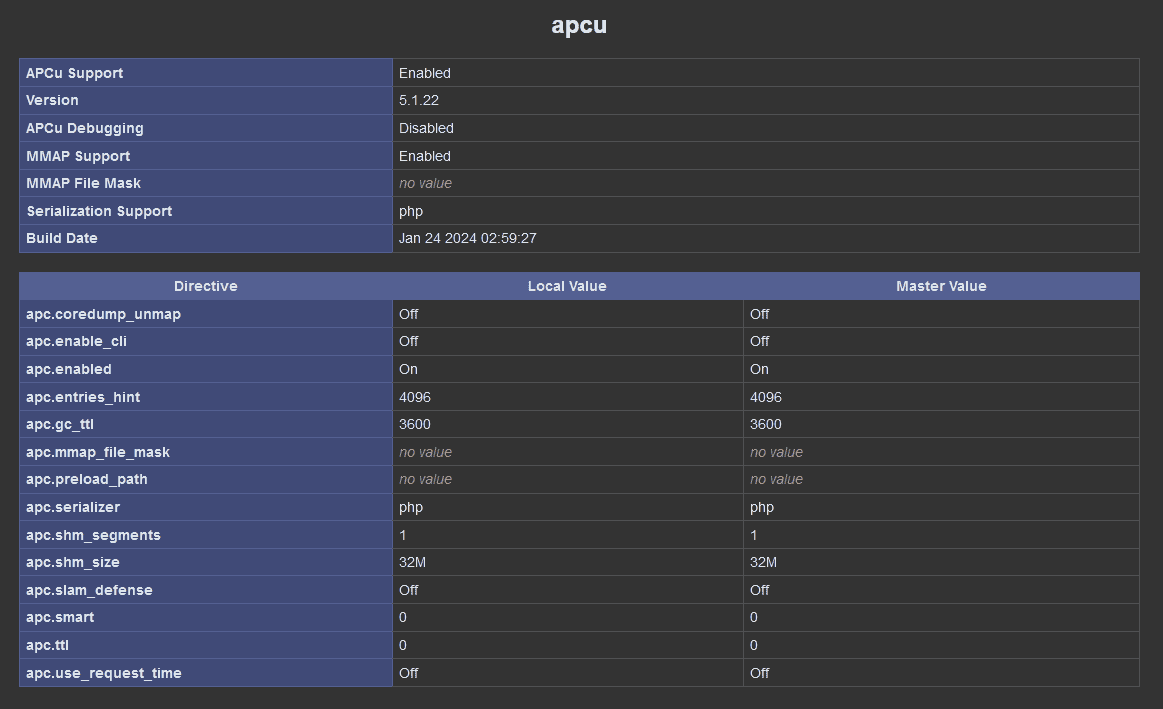This screenshot has width=1163, height=709.
Task: Select the apc.slam_defense directive name
Action: click(x=89, y=590)
